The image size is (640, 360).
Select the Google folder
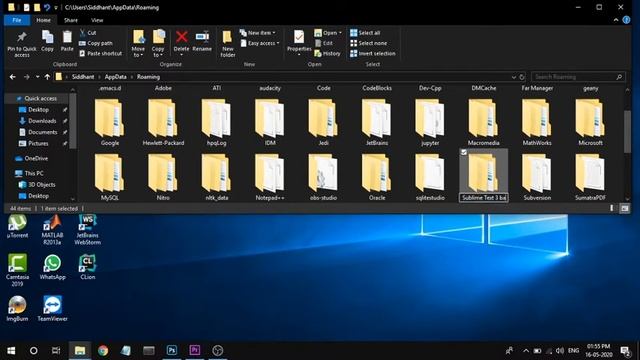pos(109,122)
